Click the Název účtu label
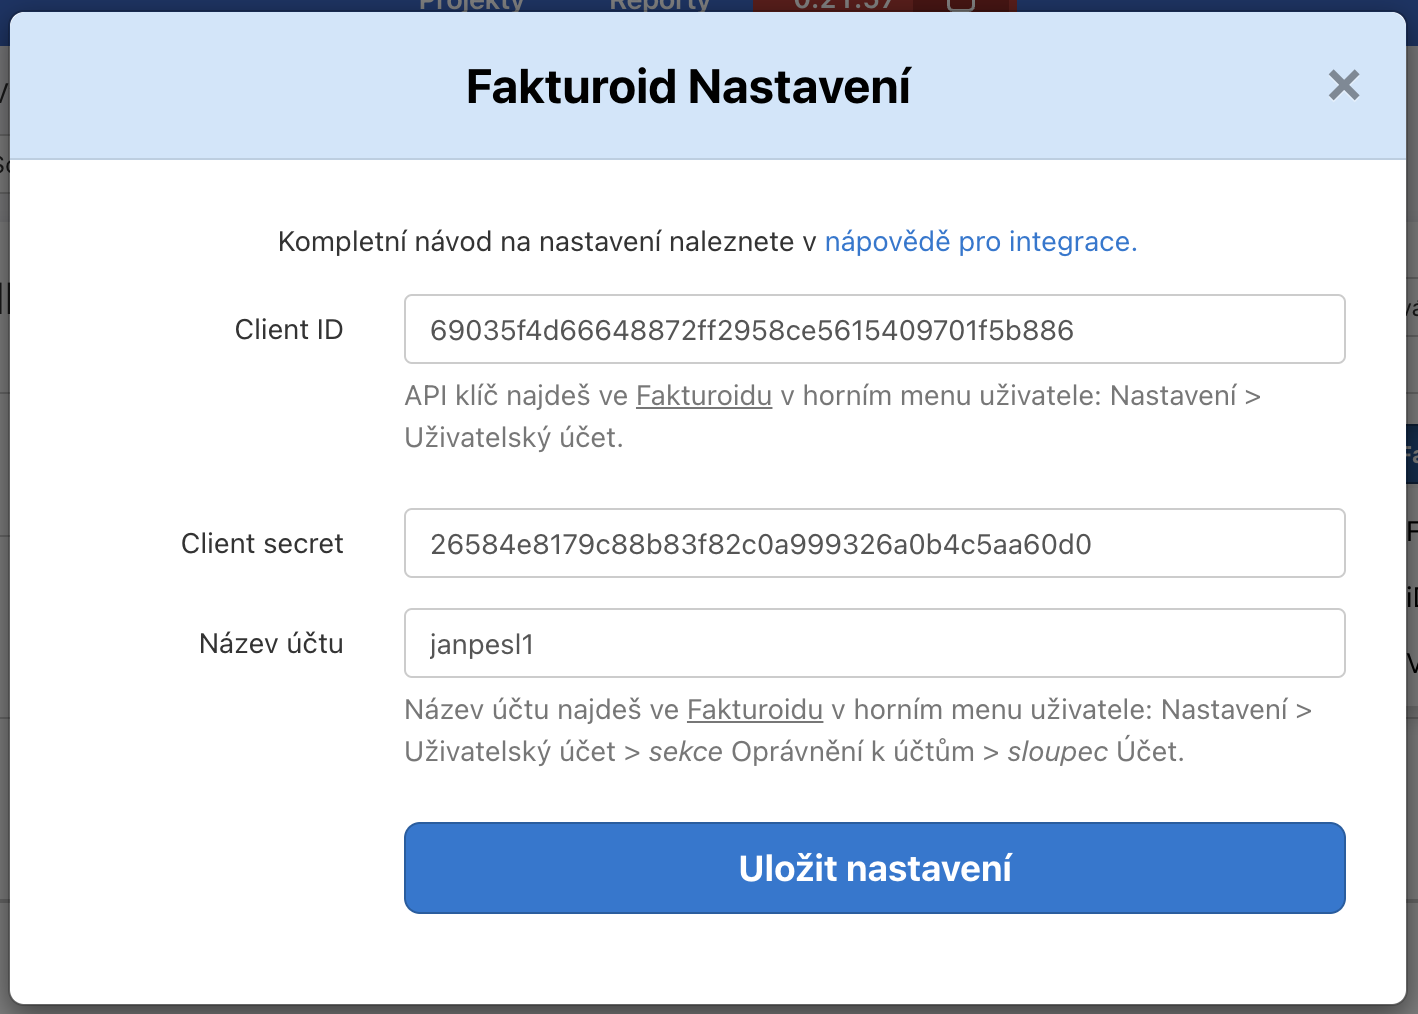 click(271, 643)
